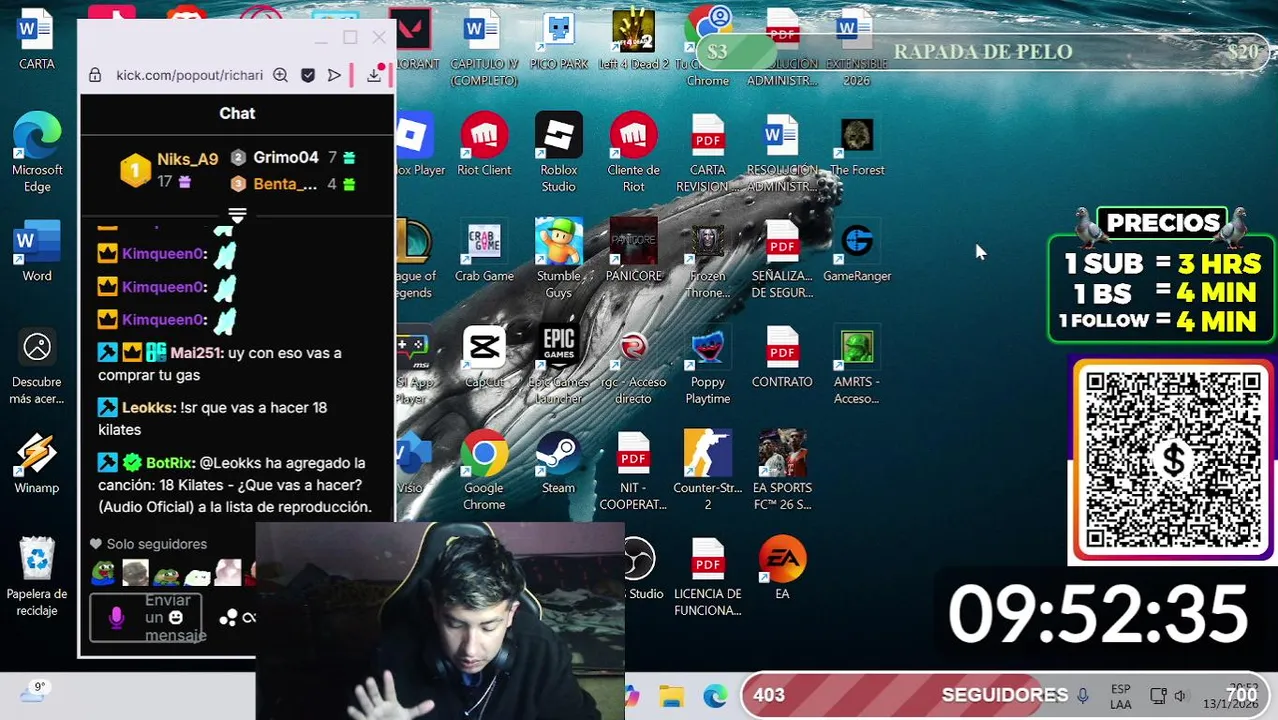Click the zoom magnifier icon in address bar
Screen dimensions: 1278x720
coord(281,75)
